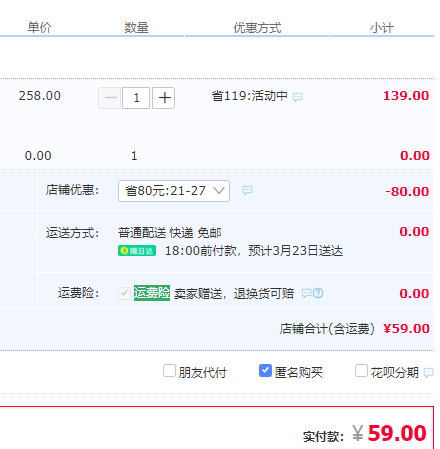
Task: Decrease quantity with the minus button
Action: point(110,98)
